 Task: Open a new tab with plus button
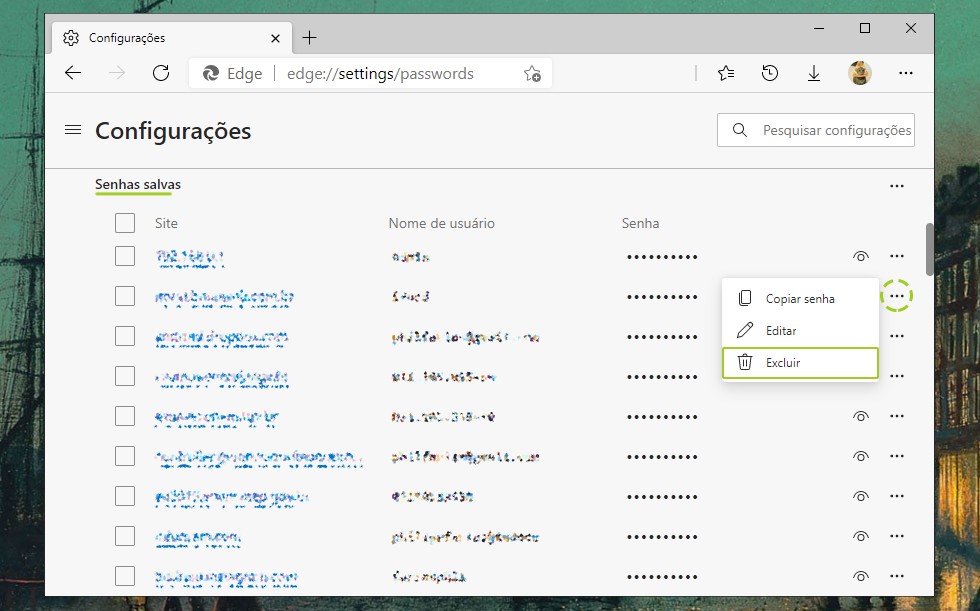(x=310, y=38)
